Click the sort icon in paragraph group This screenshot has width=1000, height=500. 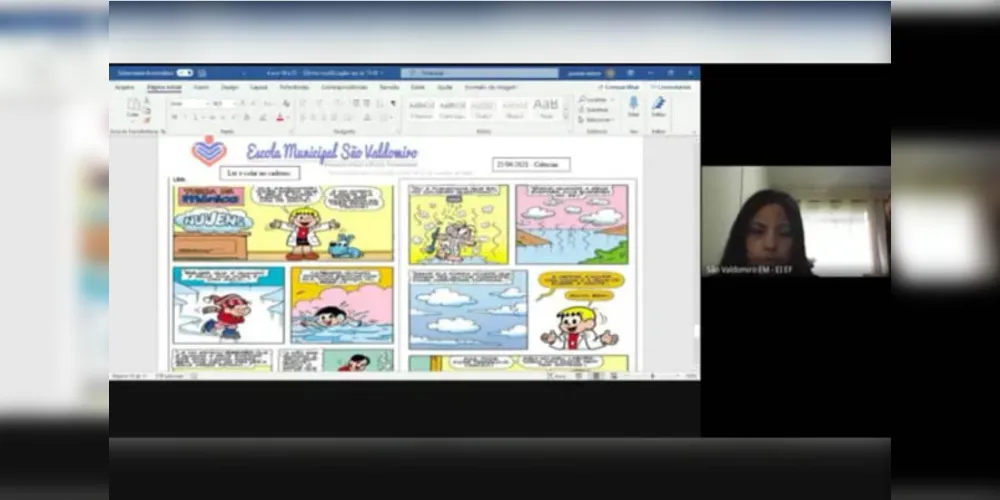coord(379,103)
